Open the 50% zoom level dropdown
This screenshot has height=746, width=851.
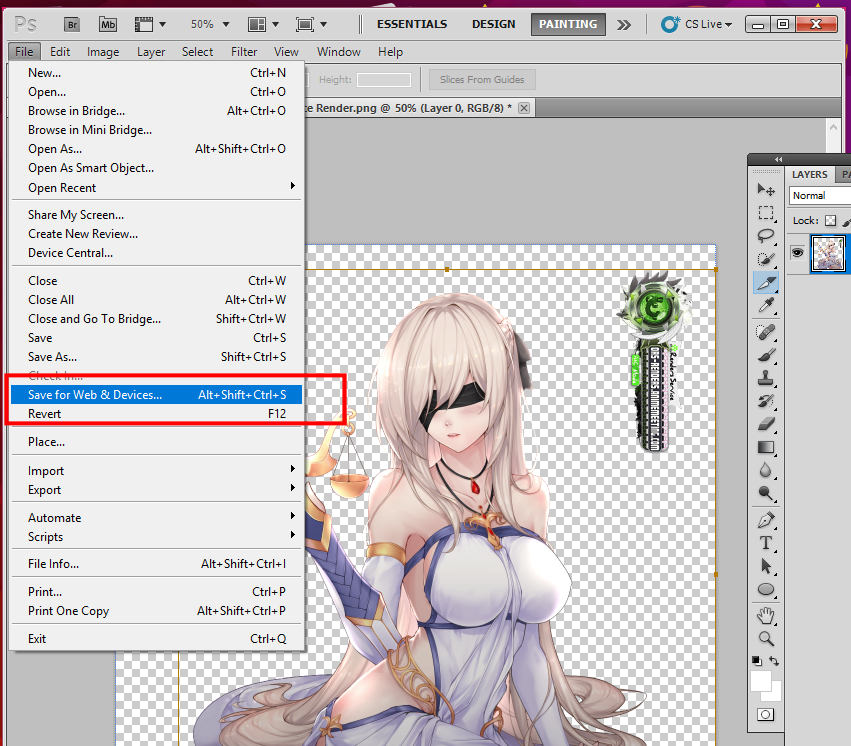point(210,24)
